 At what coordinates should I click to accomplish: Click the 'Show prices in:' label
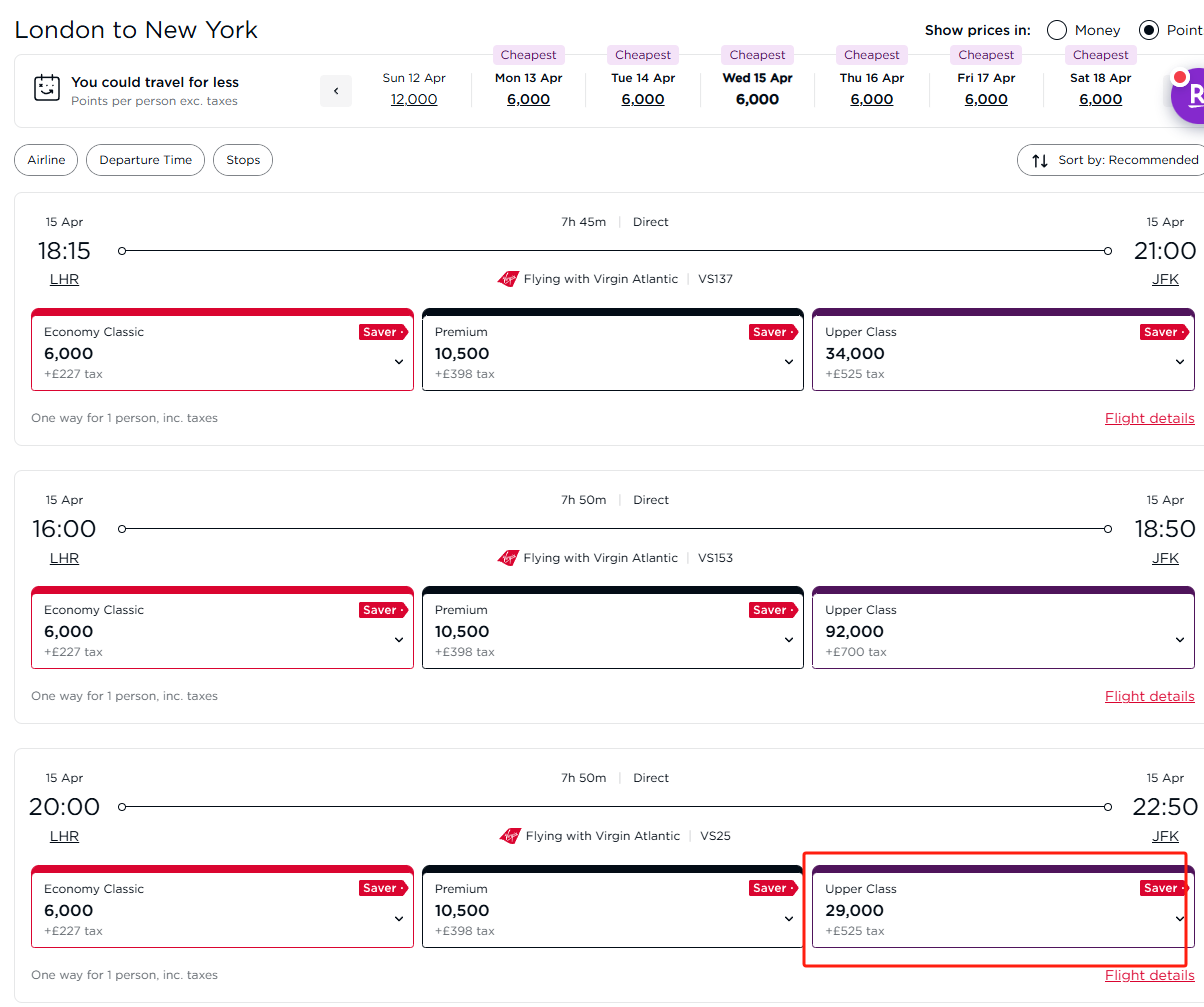978,30
